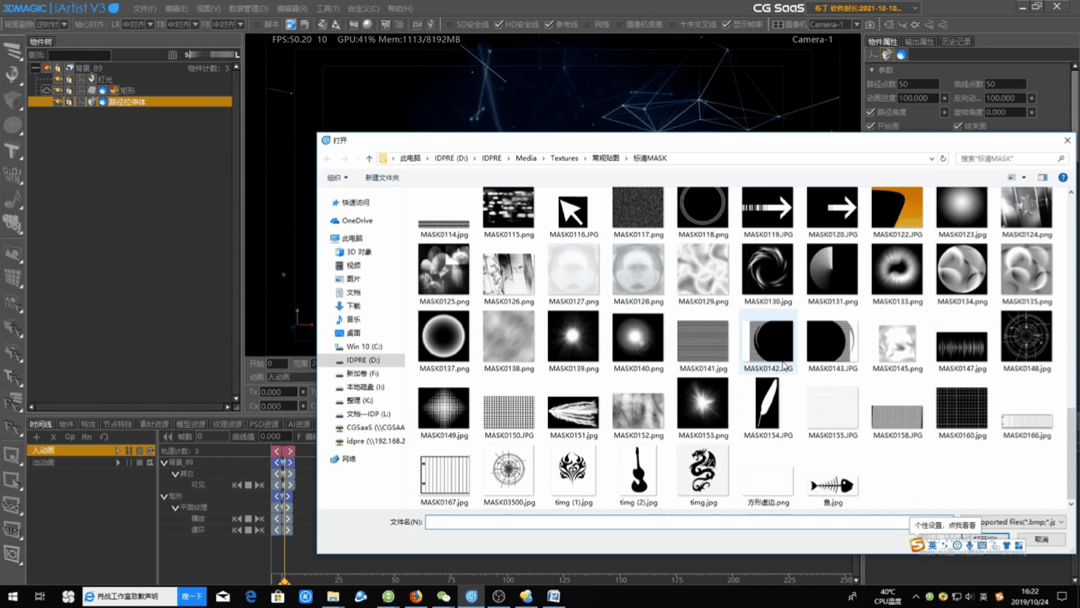Enable the 网格 grid checkbox
Viewport: 1080px width, 608px height.
(587, 24)
